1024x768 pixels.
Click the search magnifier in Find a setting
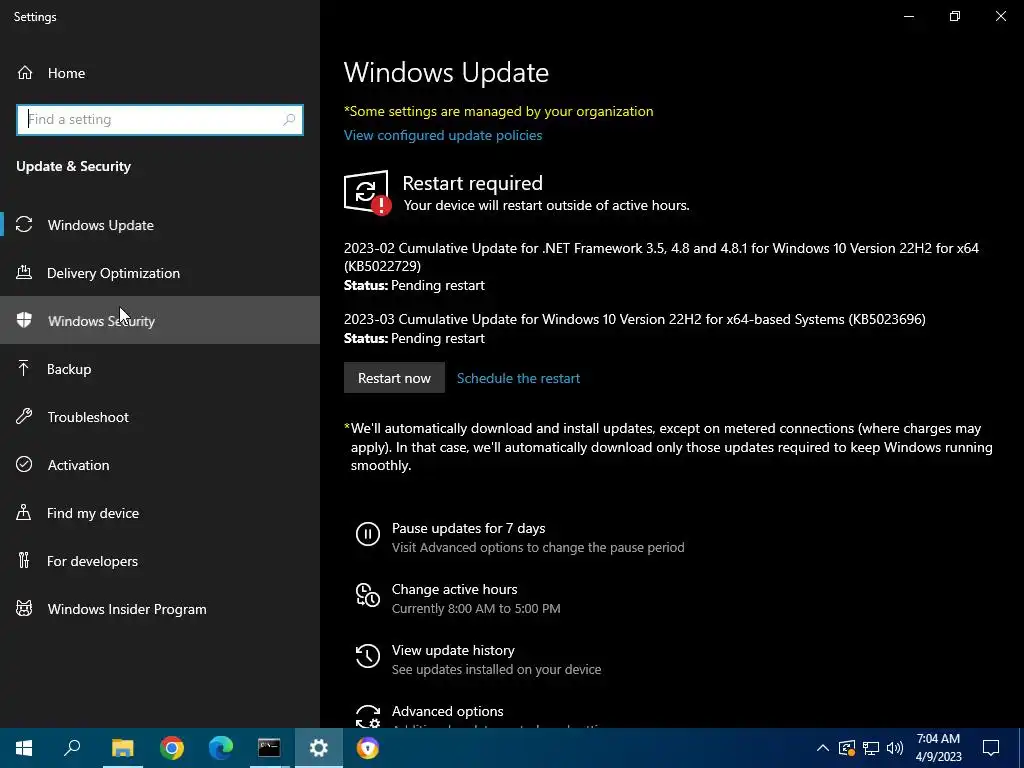289,120
